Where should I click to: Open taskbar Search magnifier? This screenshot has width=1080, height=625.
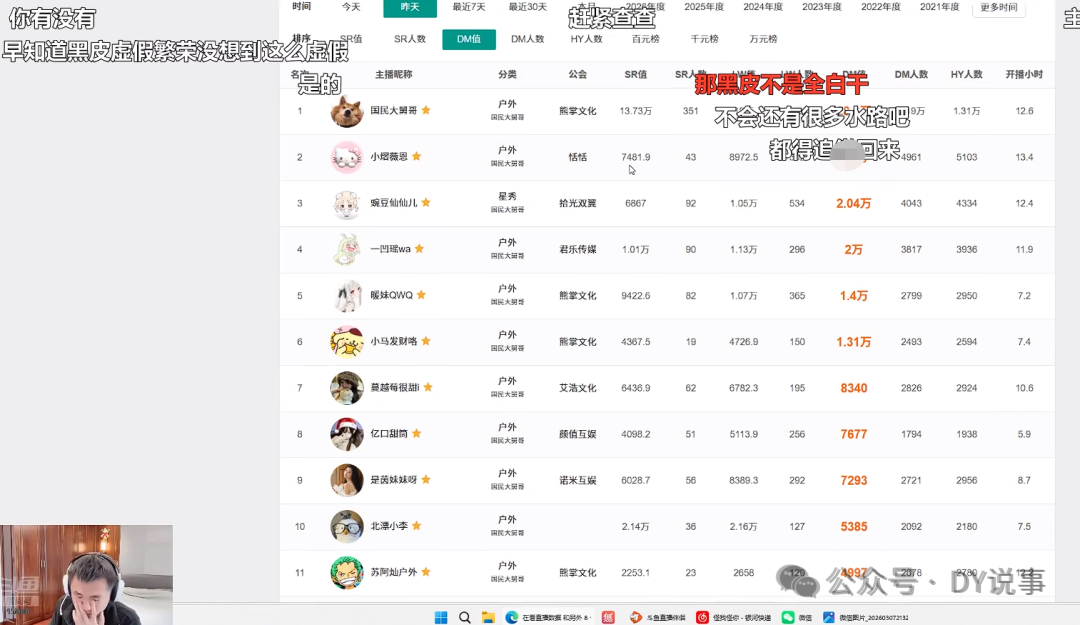465,617
